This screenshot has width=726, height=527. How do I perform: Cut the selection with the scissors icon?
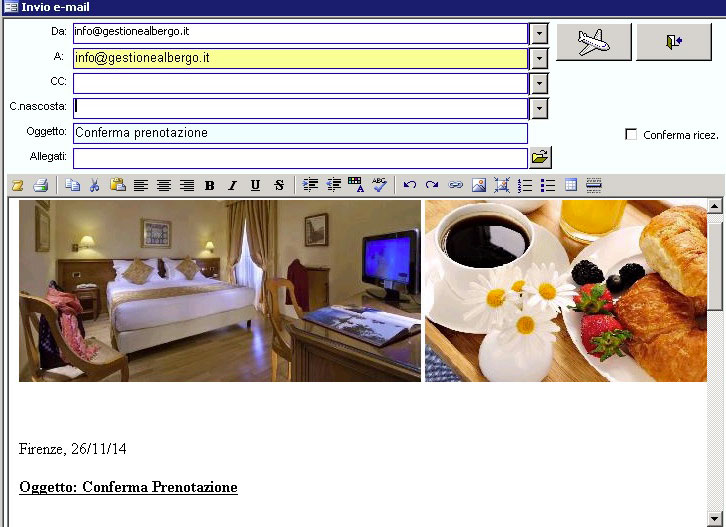[94, 185]
